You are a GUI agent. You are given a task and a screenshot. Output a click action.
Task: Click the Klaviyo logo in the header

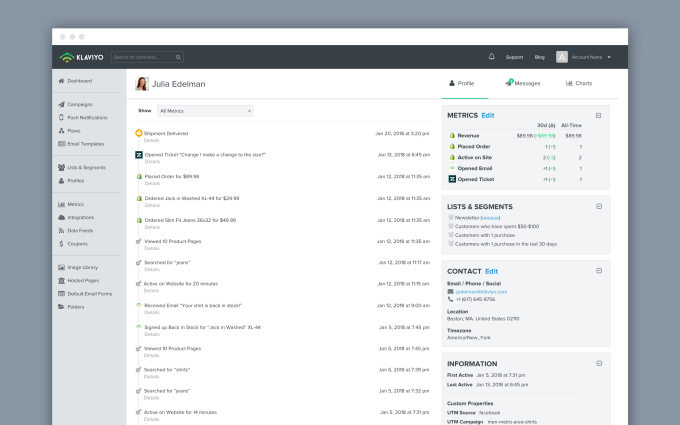pos(80,57)
